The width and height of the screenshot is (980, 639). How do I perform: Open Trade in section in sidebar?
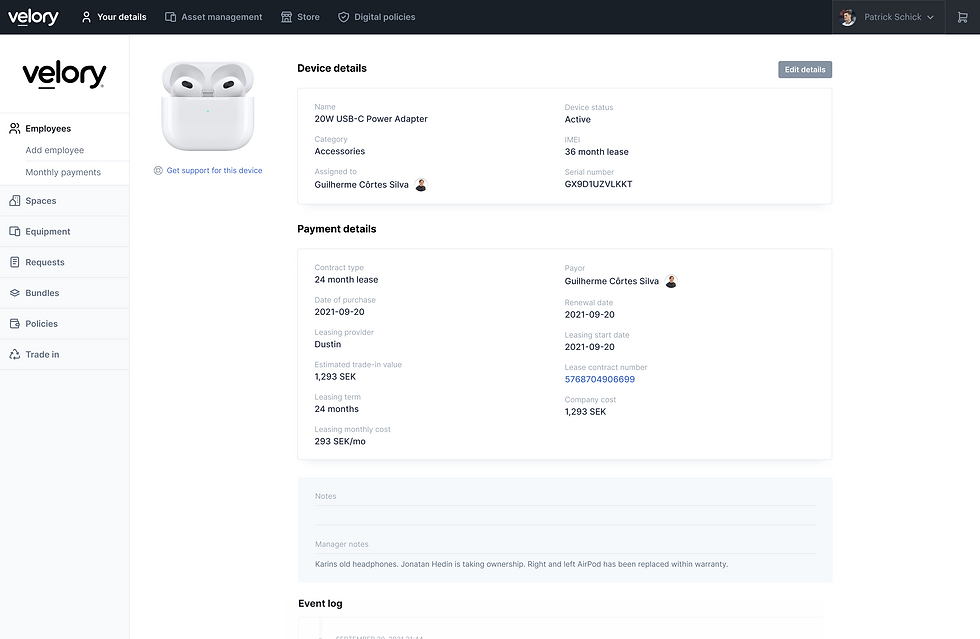pos(64,354)
